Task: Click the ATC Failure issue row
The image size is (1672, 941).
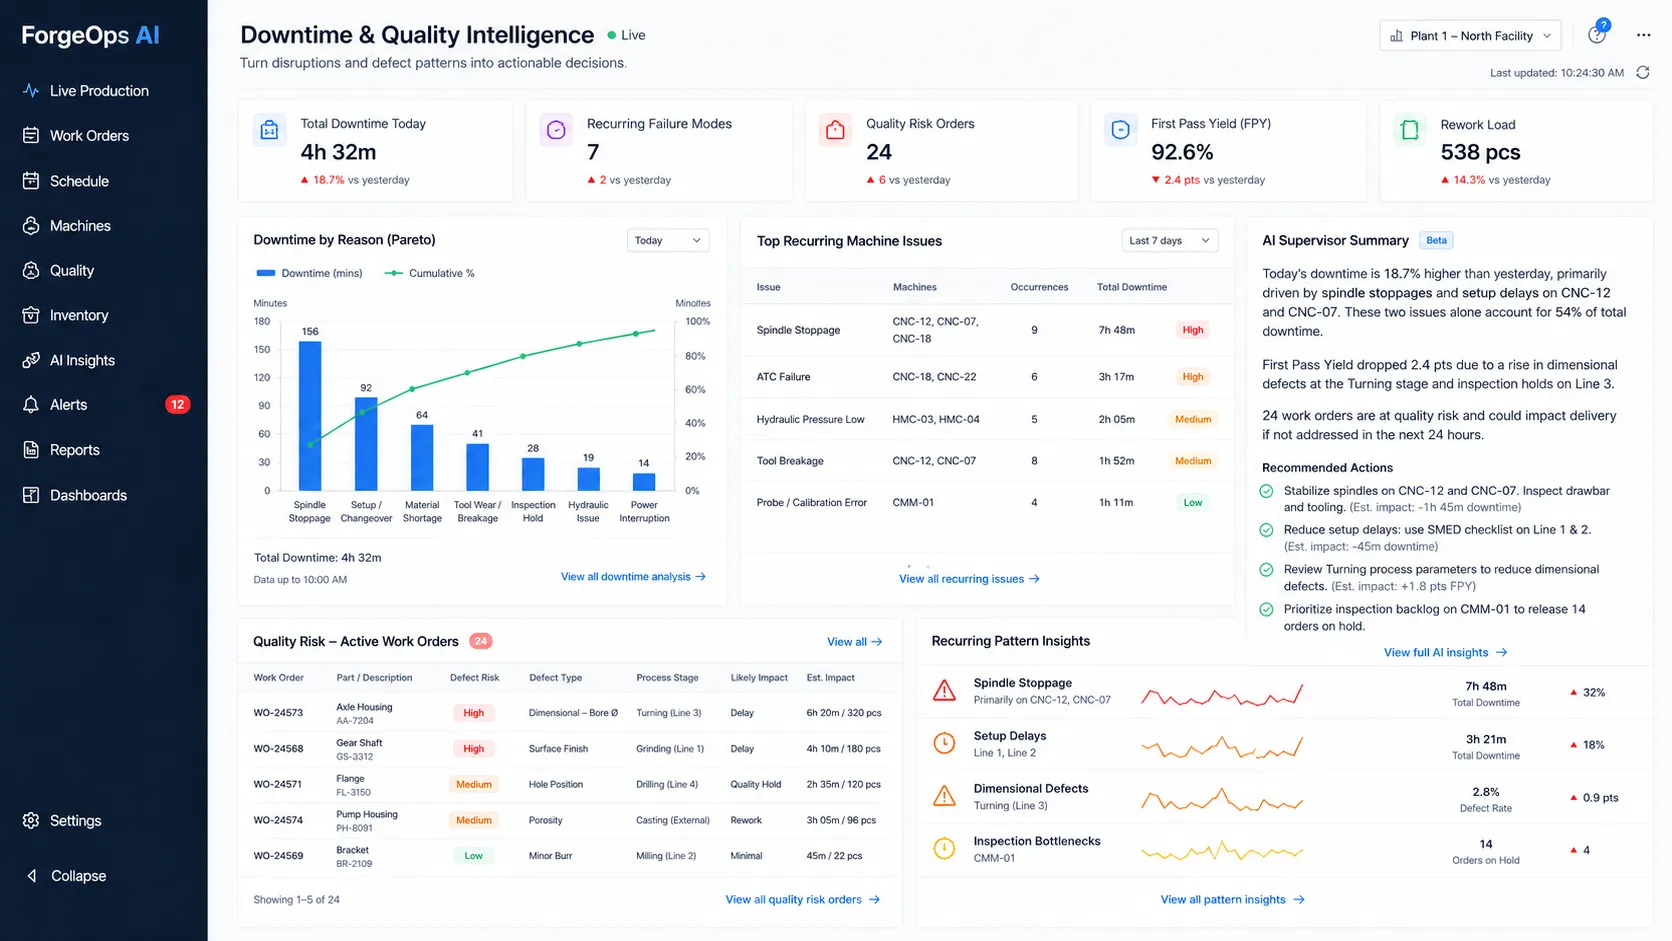Action: tap(986, 377)
